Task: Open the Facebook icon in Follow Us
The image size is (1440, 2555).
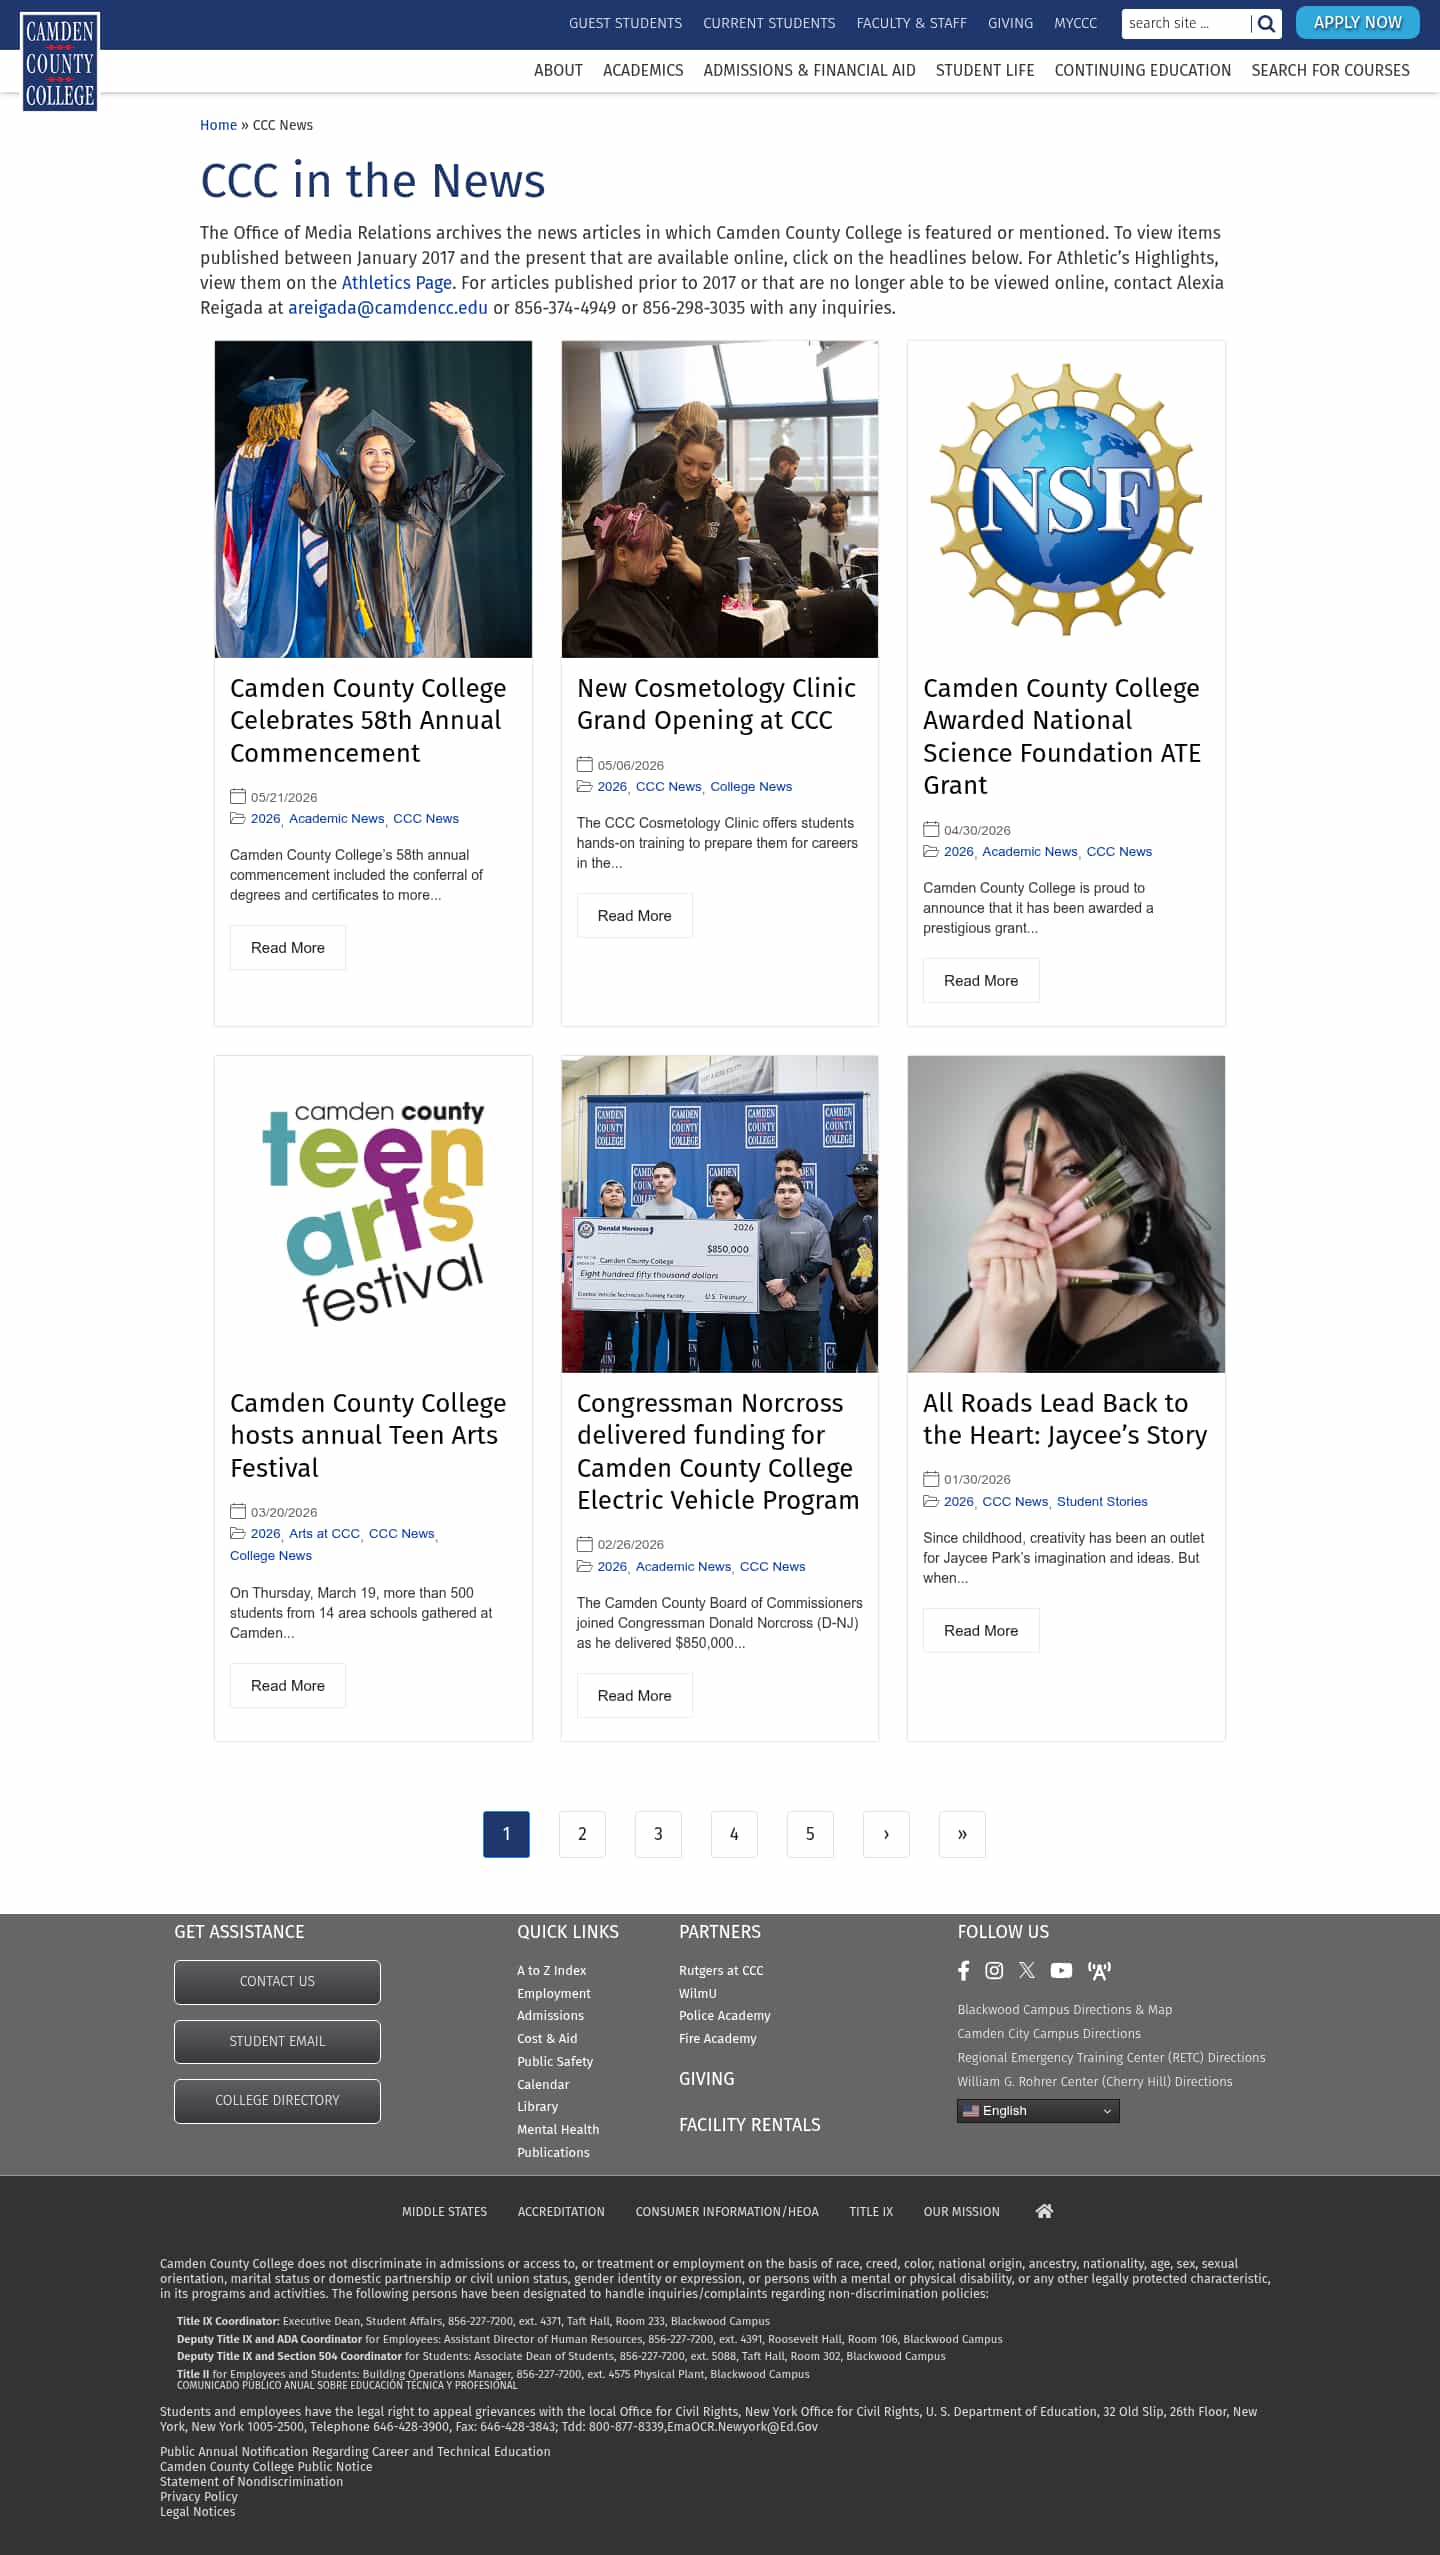Action: [x=964, y=1971]
